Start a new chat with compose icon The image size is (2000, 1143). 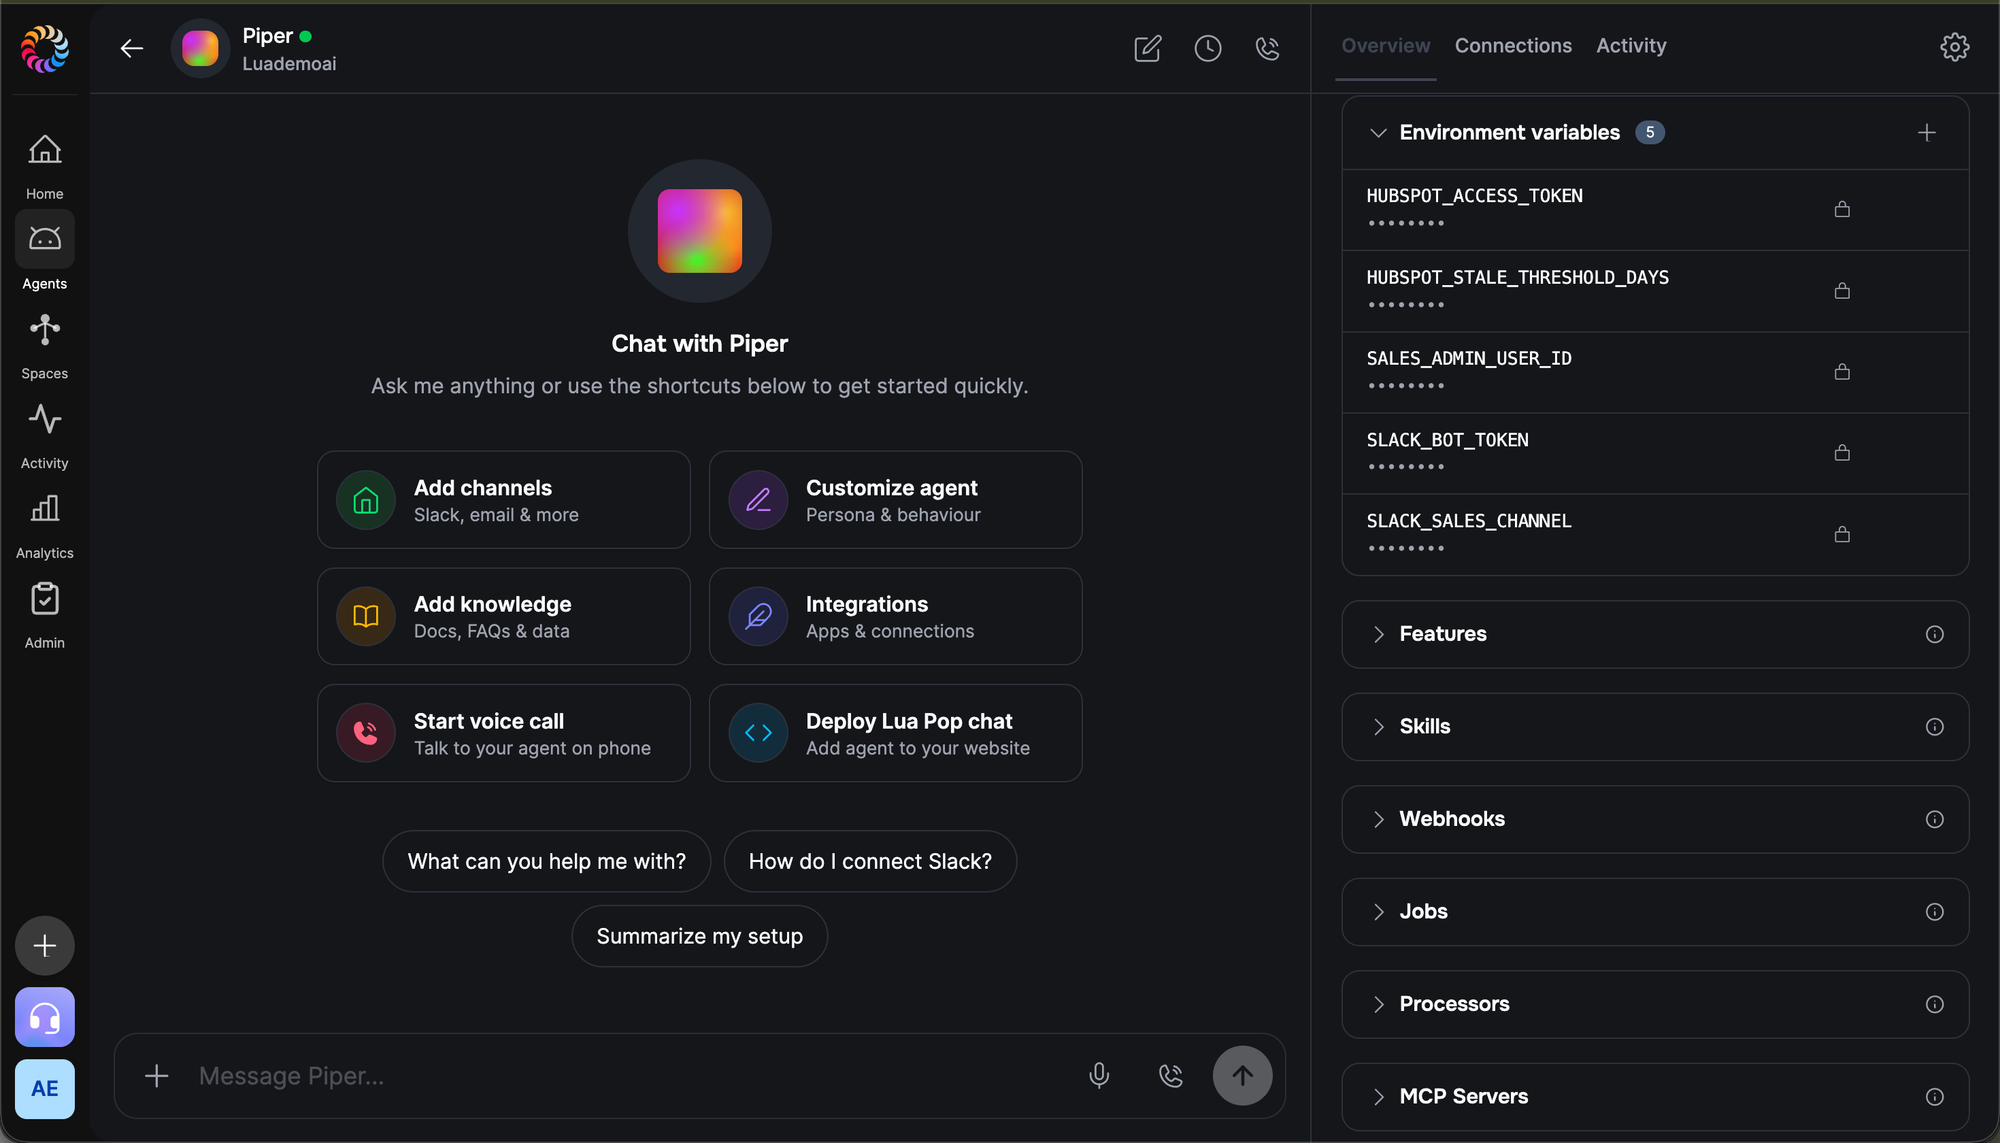1147,48
